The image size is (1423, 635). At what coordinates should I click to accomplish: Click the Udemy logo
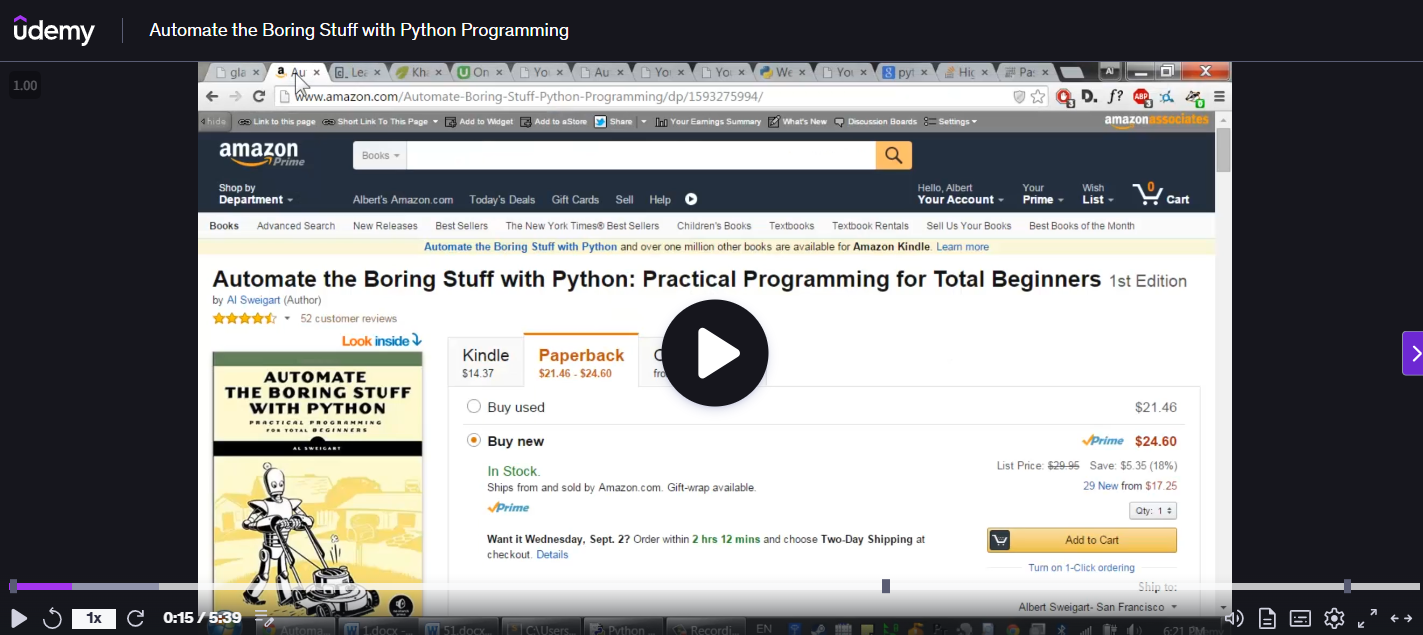click(54, 30)
